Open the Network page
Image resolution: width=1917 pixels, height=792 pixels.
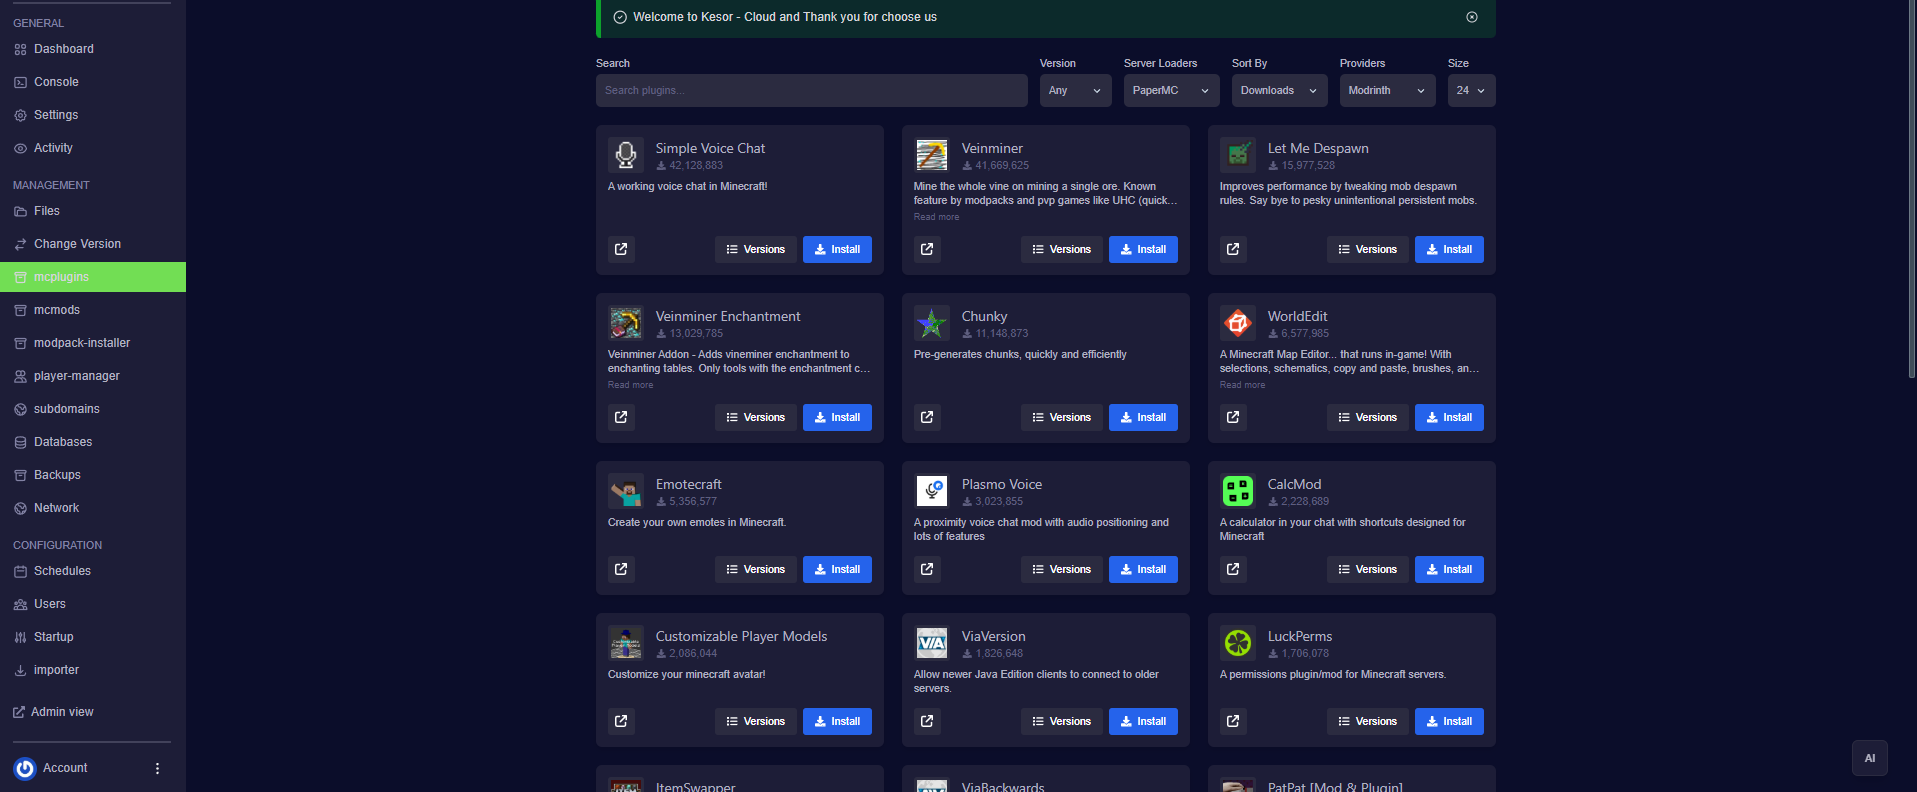coord(93,508)
